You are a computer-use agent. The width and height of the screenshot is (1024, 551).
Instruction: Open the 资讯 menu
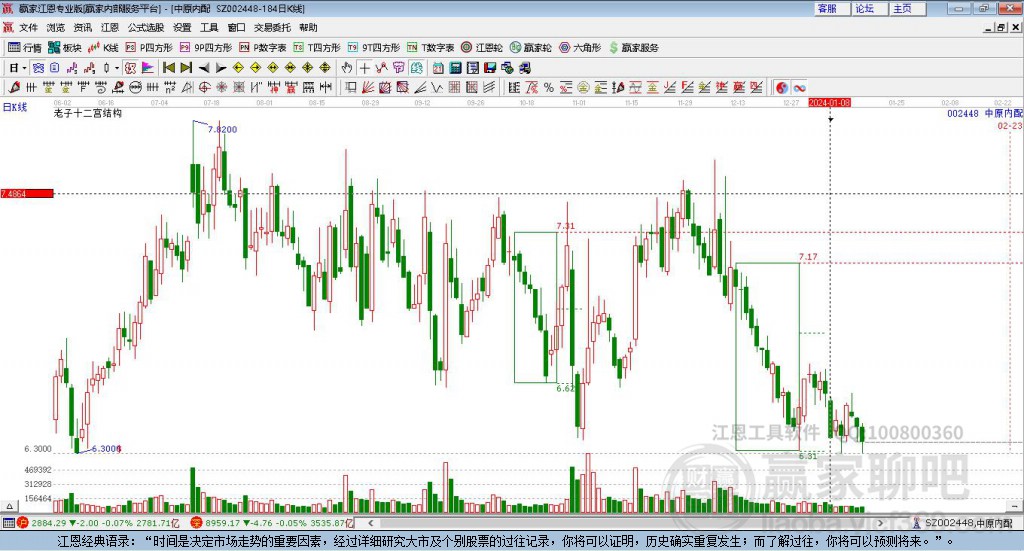[x=82, y=27]
